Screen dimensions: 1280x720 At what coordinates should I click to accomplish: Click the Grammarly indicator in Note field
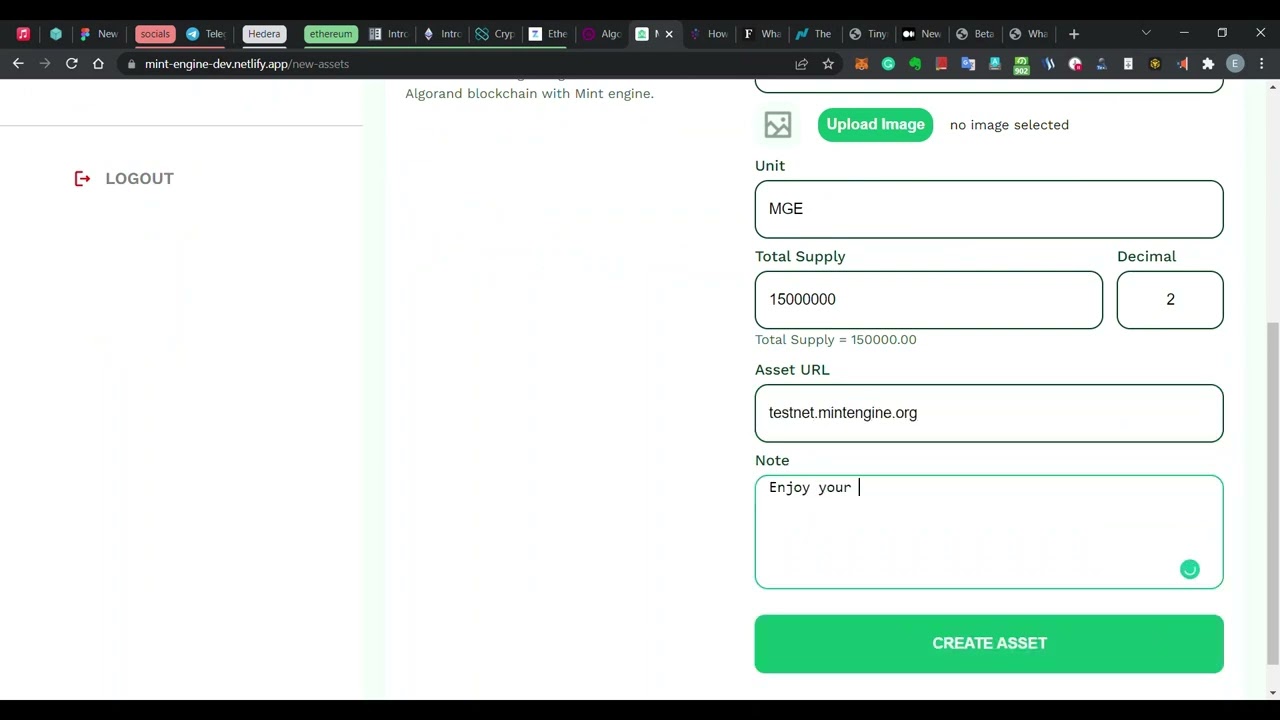coord(1189,569)
